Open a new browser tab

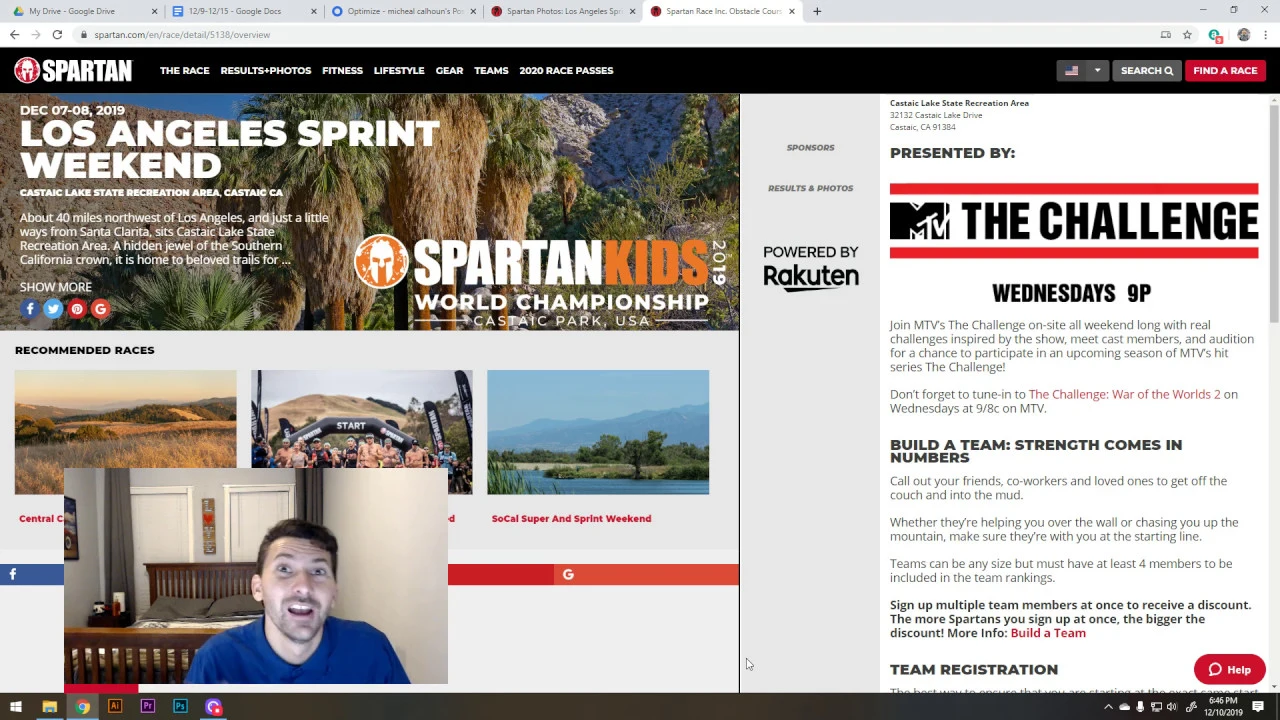coord(817,11)
